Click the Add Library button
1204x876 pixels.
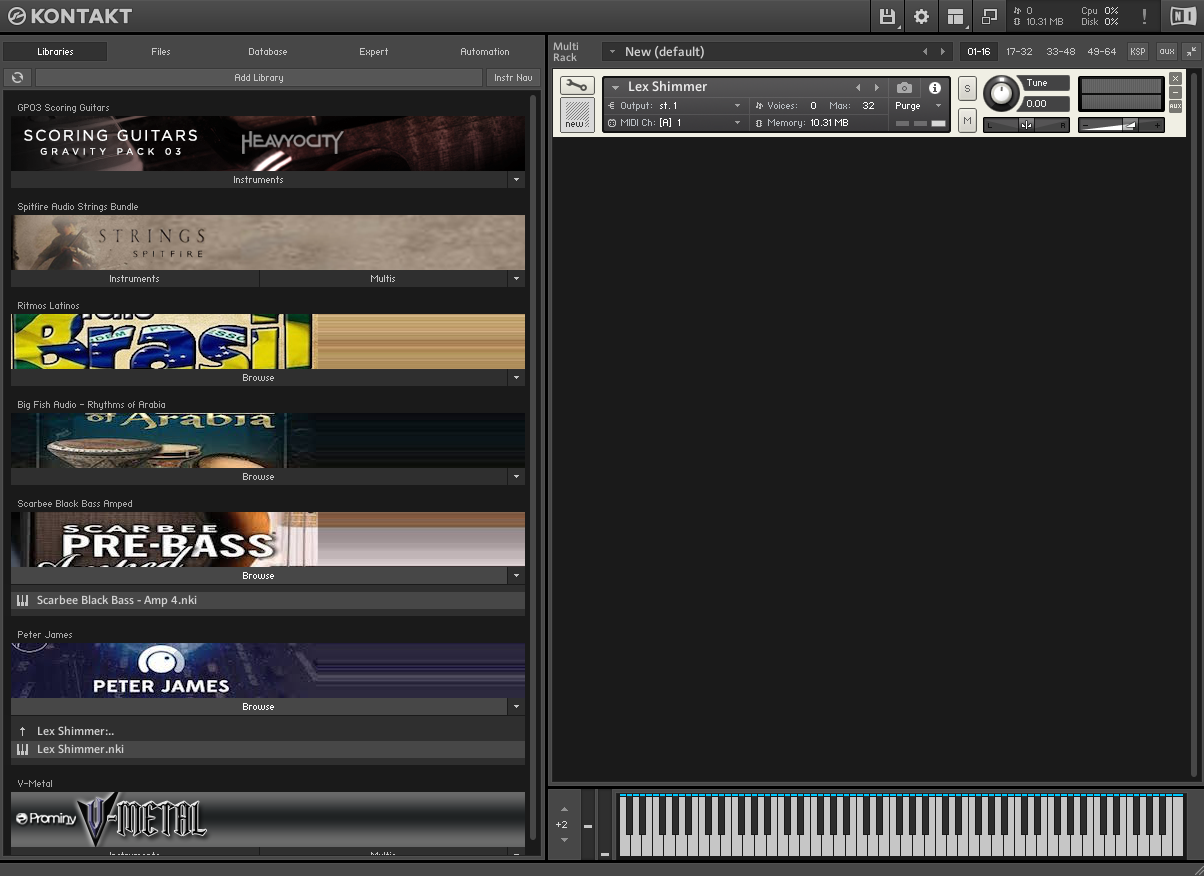[x=259, y=77]
